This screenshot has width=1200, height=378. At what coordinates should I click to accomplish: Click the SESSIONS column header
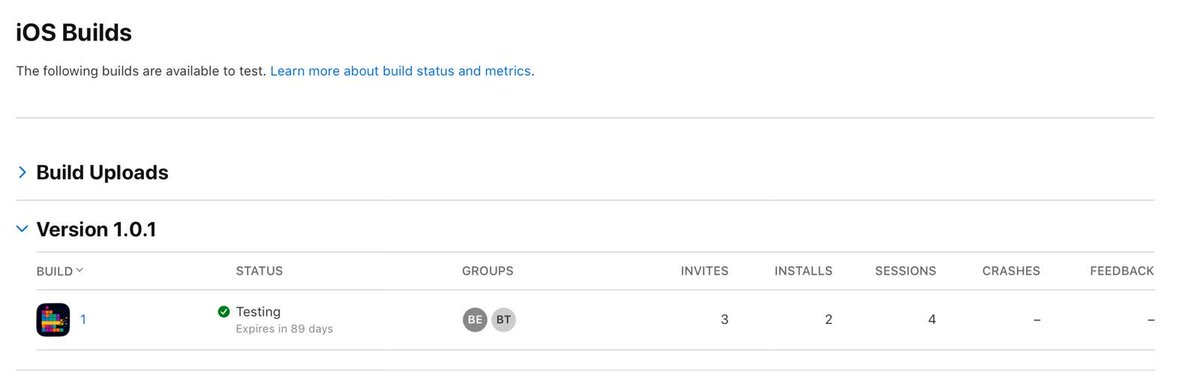click(x=906, y=271)
